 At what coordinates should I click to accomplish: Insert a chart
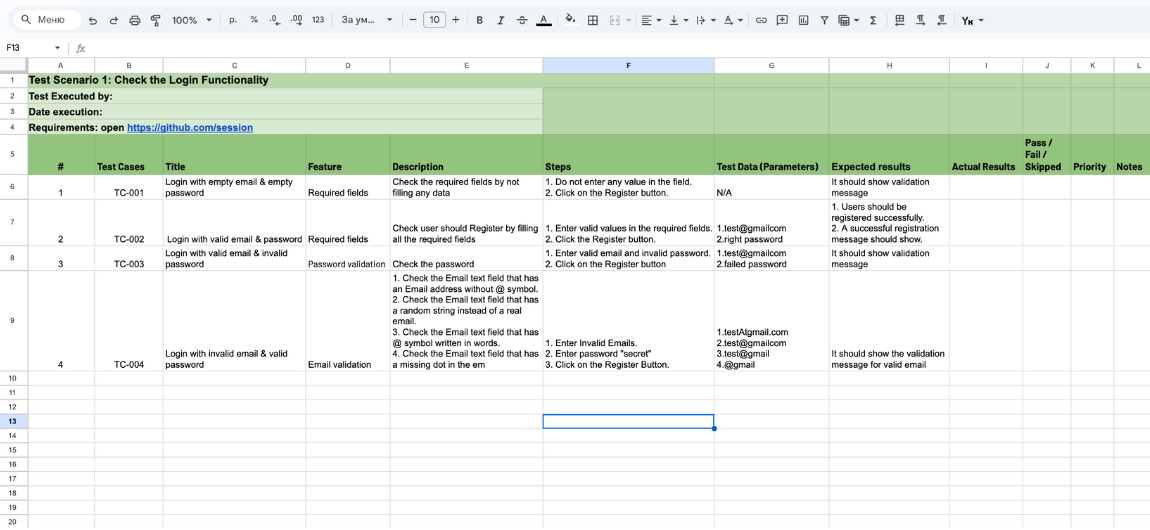tap(803, 21)
